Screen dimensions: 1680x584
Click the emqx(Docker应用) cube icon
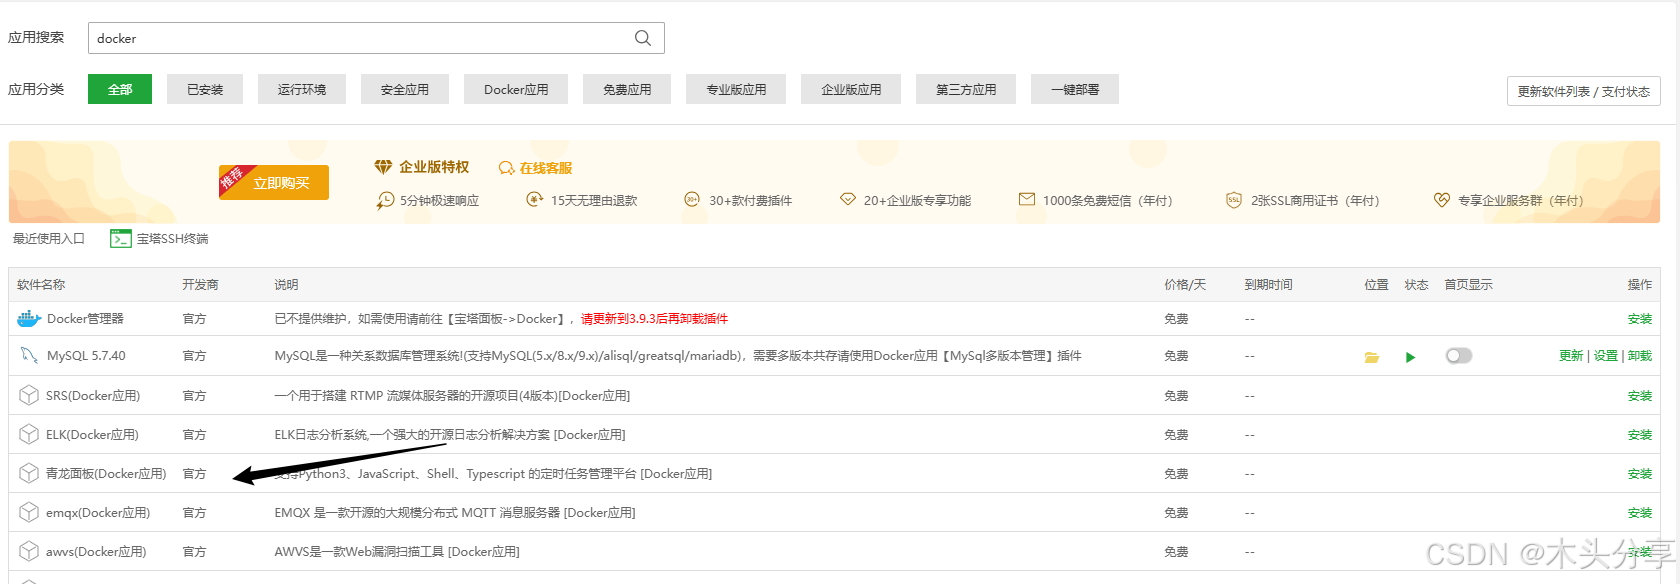click(29, 513)
